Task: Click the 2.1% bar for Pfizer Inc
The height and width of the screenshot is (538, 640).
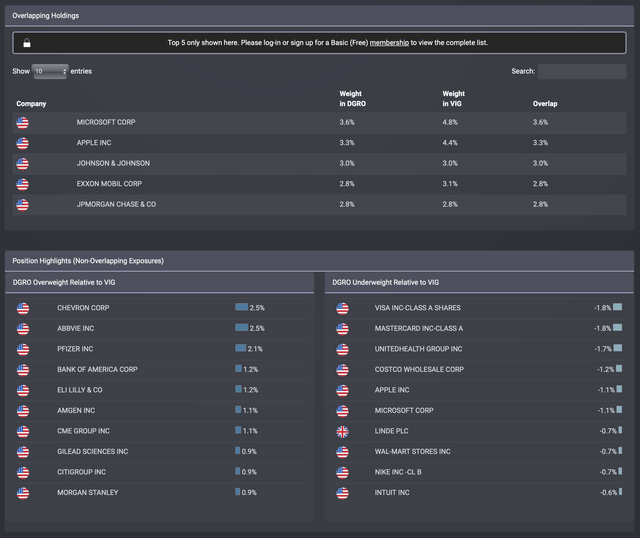Action: point(240,348)
